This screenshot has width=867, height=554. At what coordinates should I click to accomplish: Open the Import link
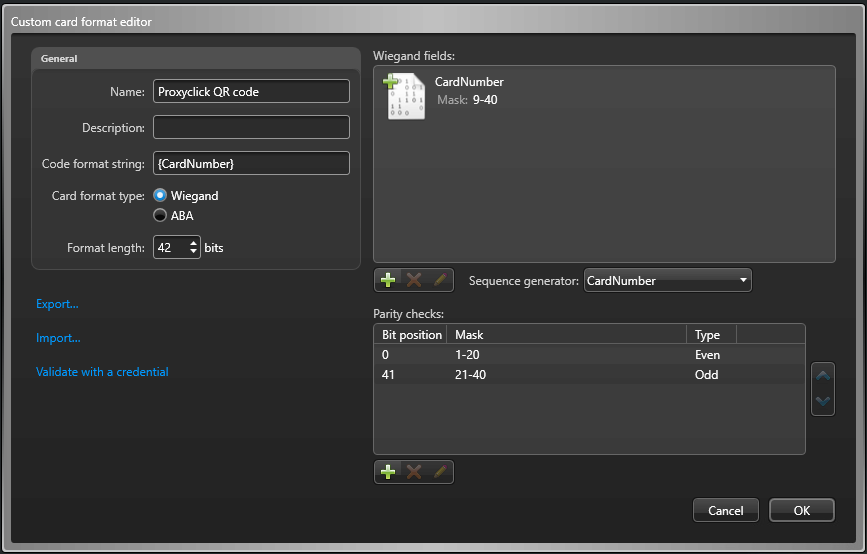tap(58, 338)
